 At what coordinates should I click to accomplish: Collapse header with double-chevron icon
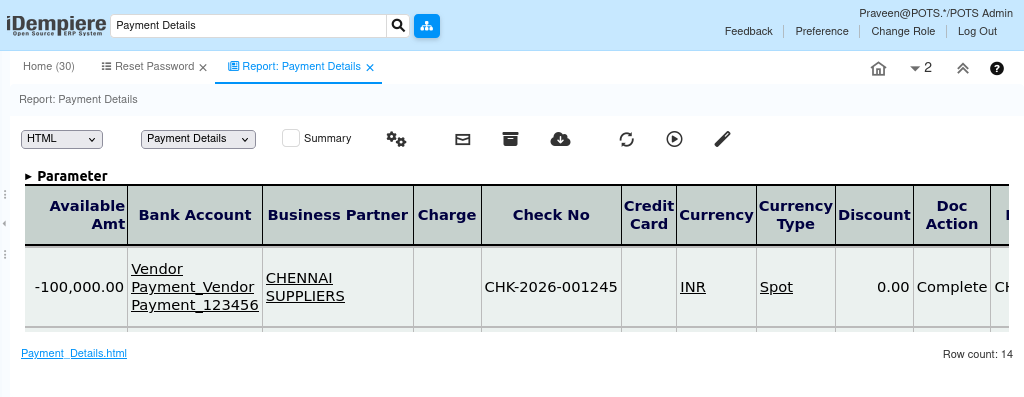click(963, 69)
